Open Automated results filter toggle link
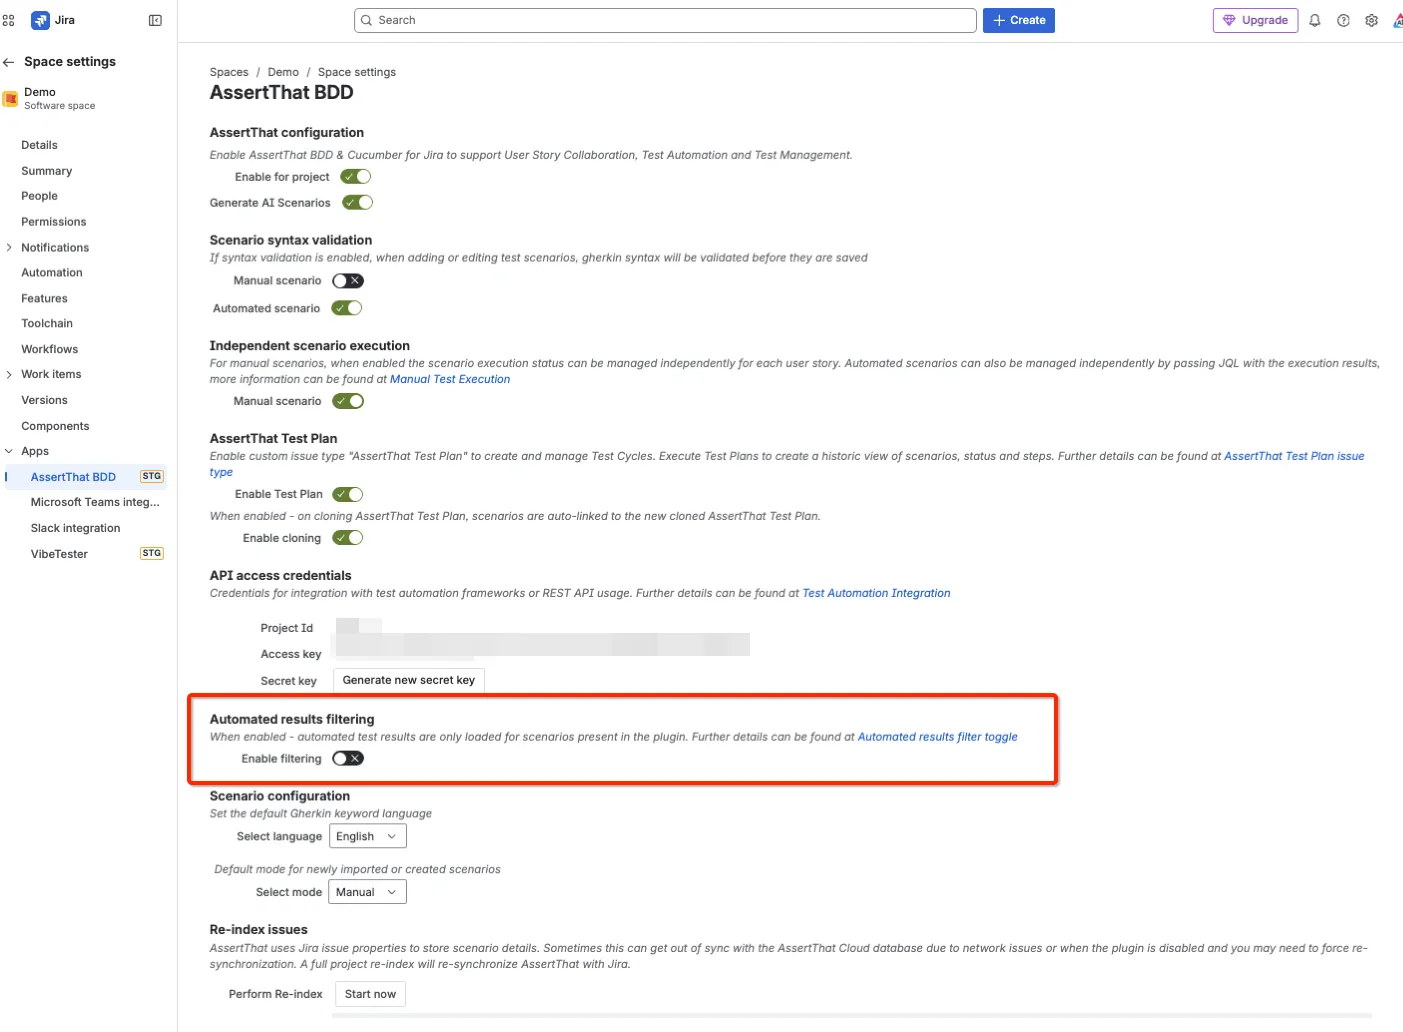The width and height of the screenshot is (1403, 1032). tap(938, 737)
